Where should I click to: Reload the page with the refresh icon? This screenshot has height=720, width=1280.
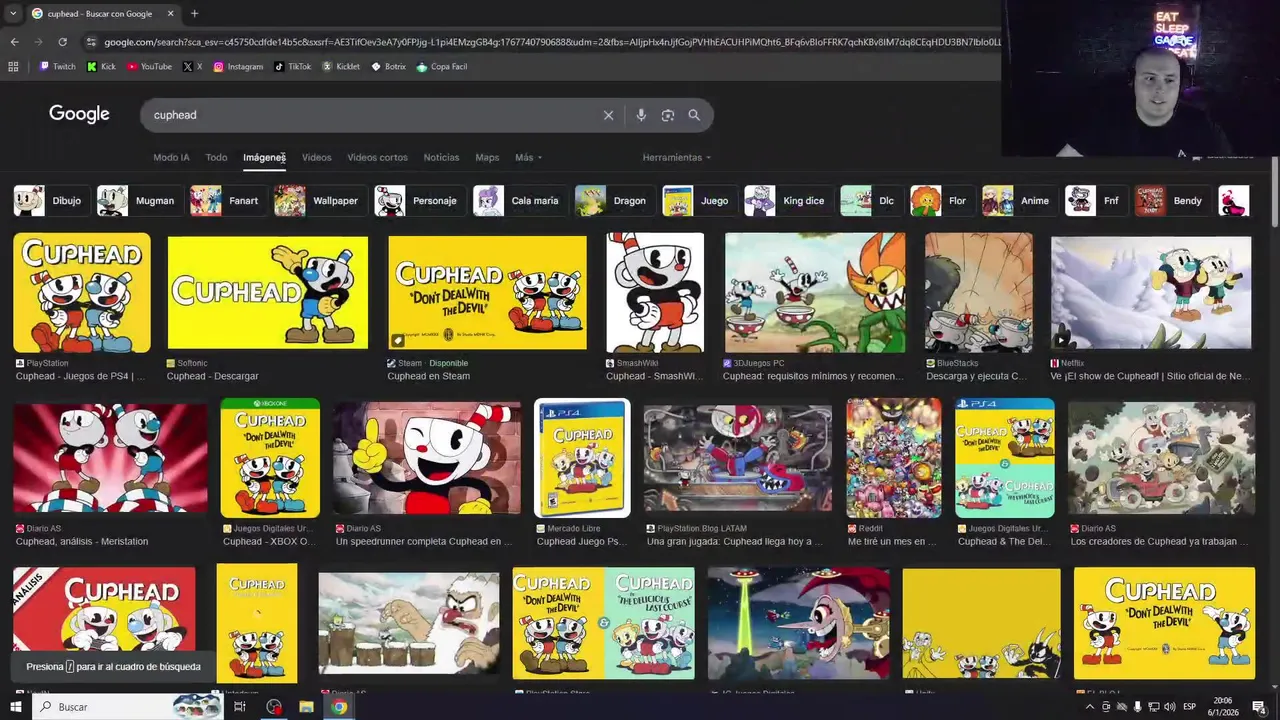(62, 42)
